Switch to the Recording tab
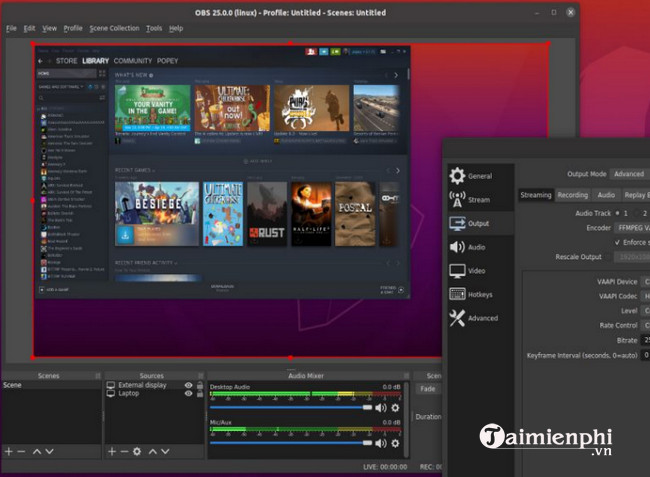This screenshot has width=650, height=477. [572, 195]
